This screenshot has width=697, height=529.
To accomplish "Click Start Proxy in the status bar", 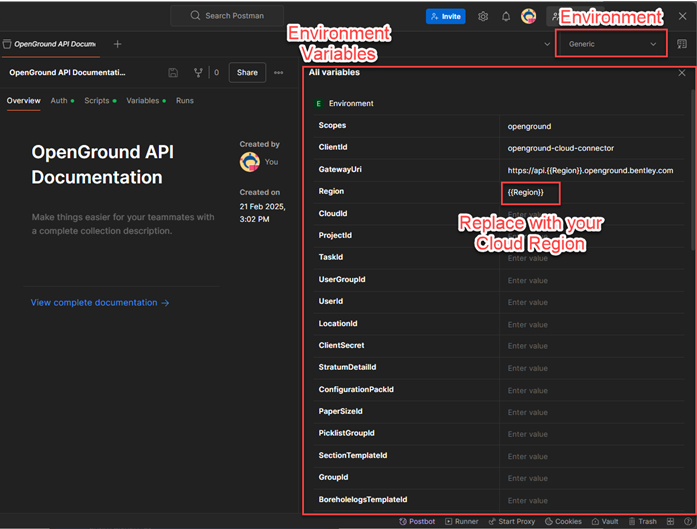I will 512,521.
